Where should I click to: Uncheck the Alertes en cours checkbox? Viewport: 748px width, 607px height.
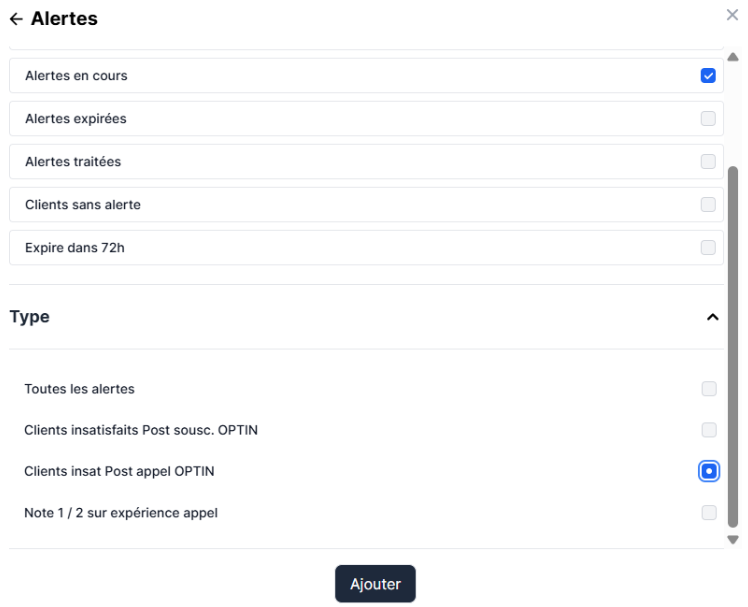pos(708,76)
